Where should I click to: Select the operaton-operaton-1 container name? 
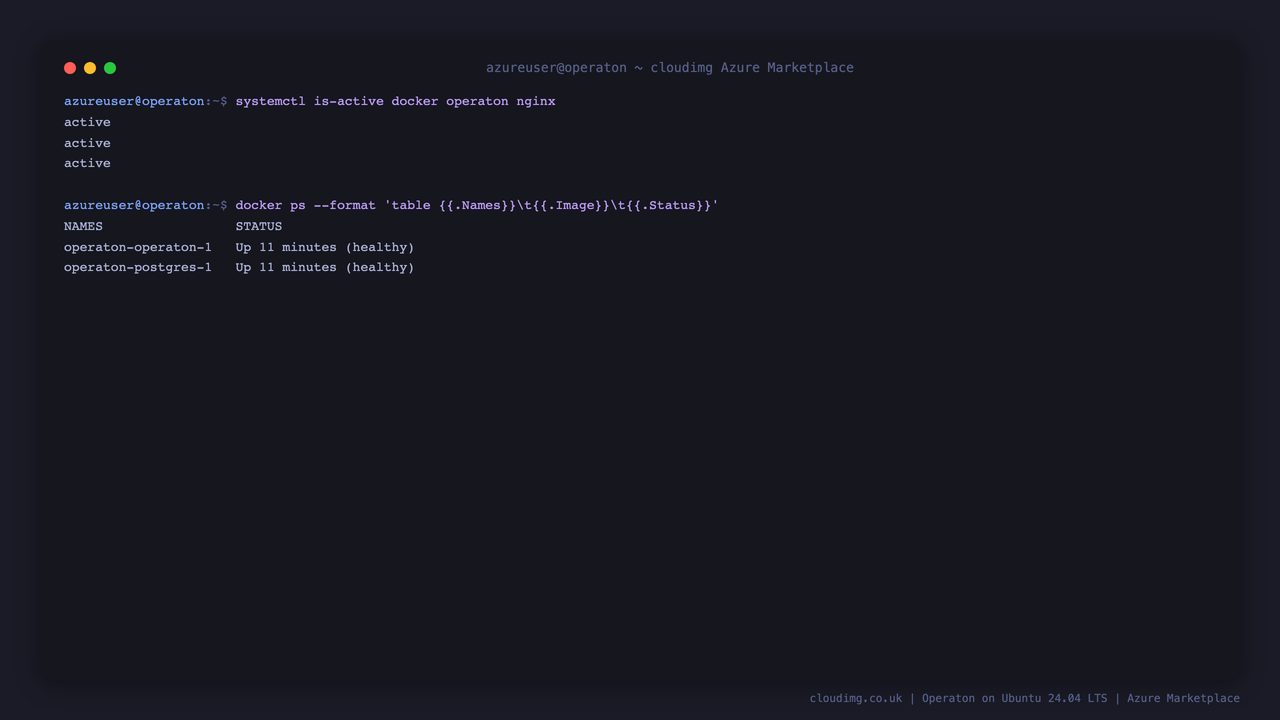(x=138, y=247)
